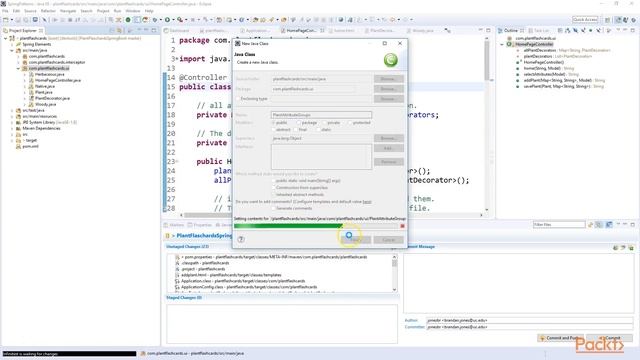Expand the JRE System Library node
The width and height of the screenshot is (640, 360).
click(x=12, y=122)
